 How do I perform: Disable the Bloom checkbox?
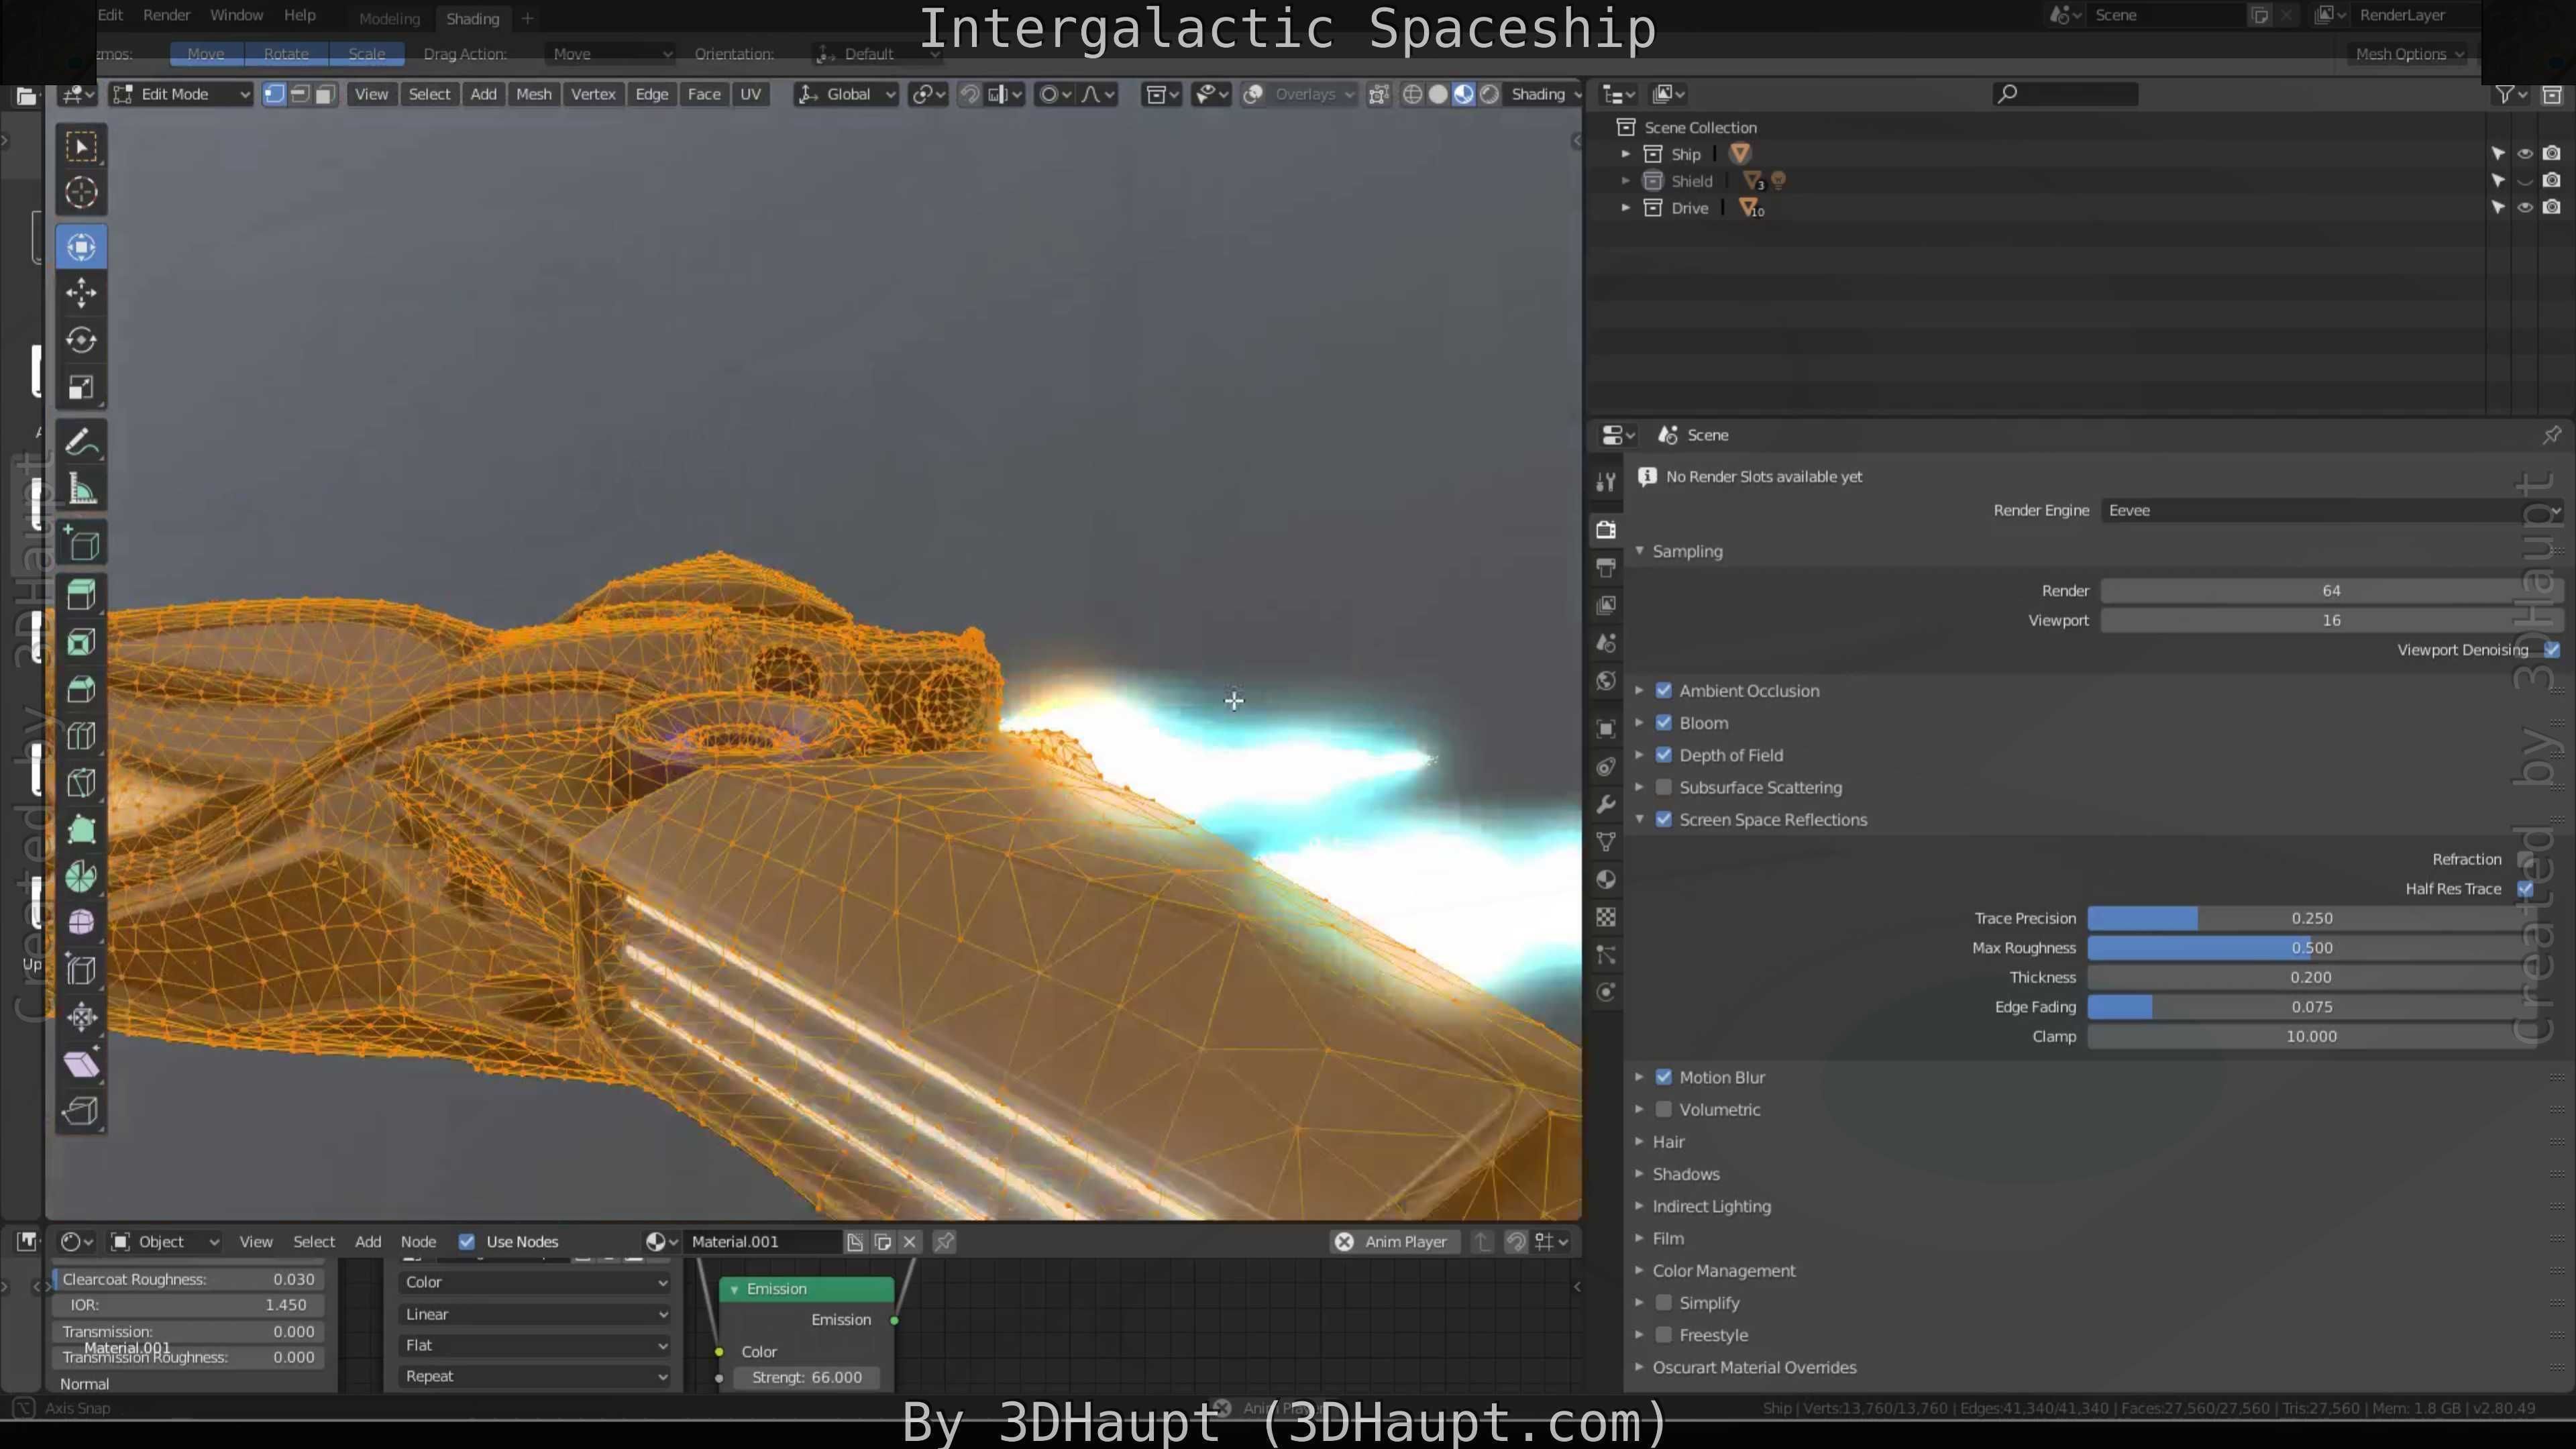click(1664, 723)
